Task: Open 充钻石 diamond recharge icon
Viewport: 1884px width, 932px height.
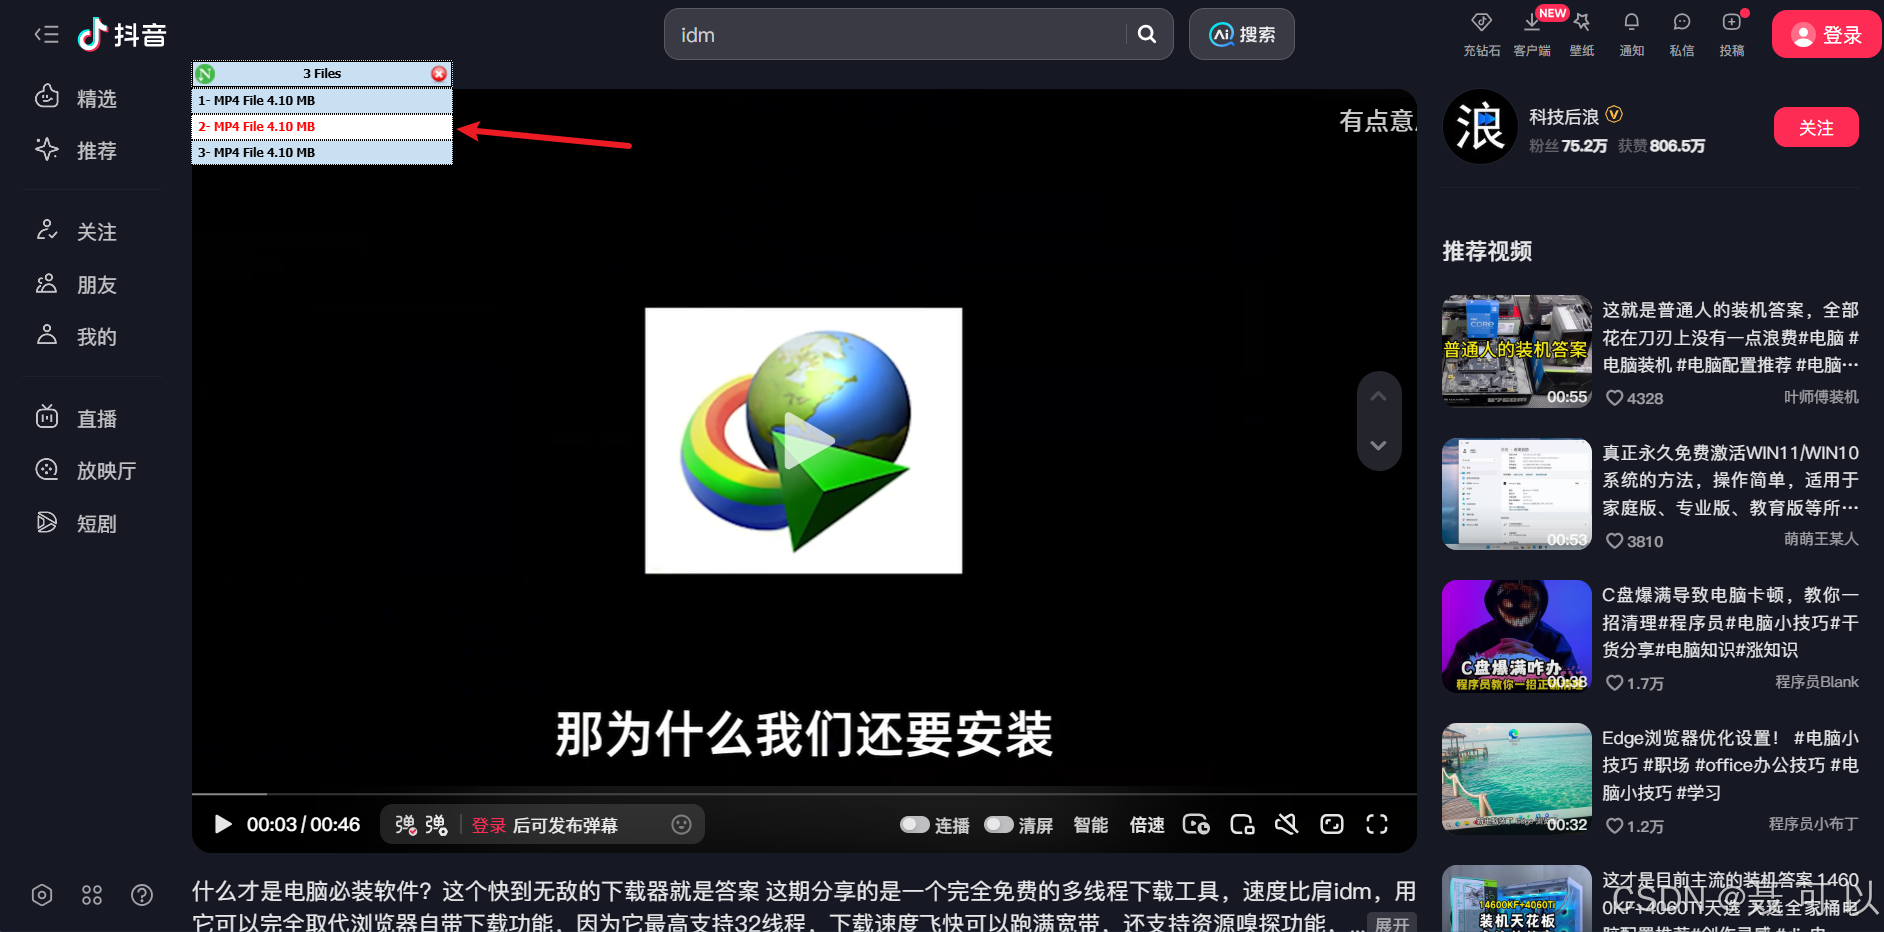Action: 1482,34
